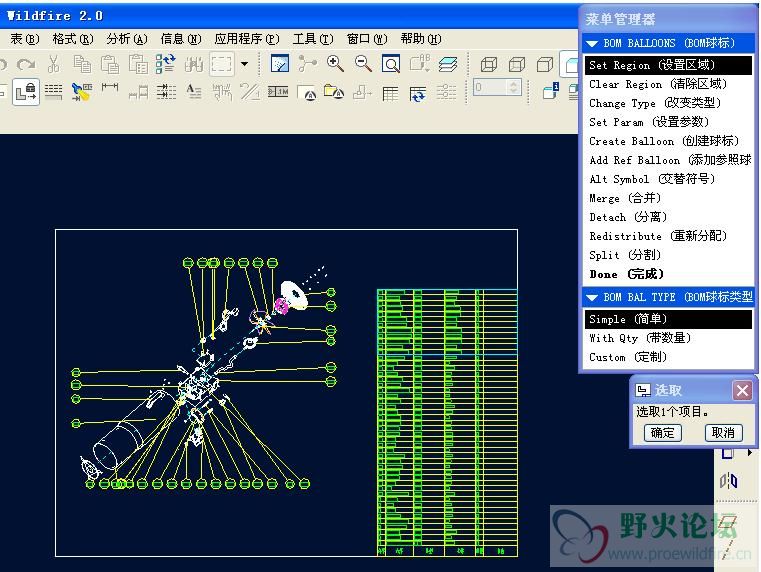Click the insert table grid icon
This screenshot has width=761, height=572.
pyautogui.click(x=390, y=93)
